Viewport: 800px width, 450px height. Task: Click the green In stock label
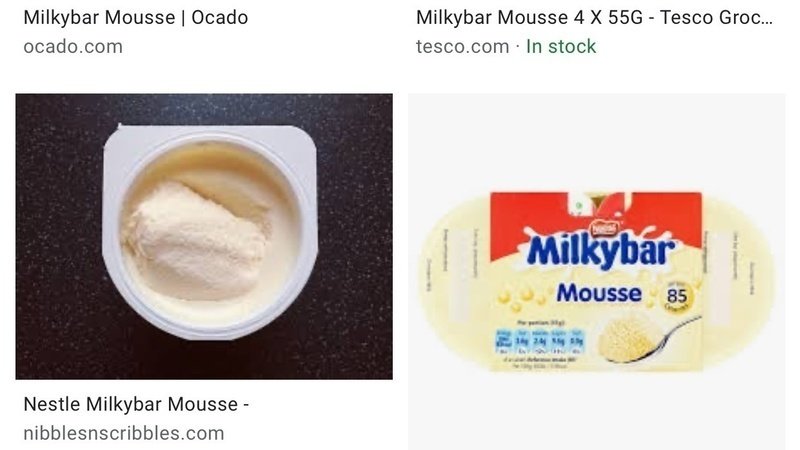(561, 46)
